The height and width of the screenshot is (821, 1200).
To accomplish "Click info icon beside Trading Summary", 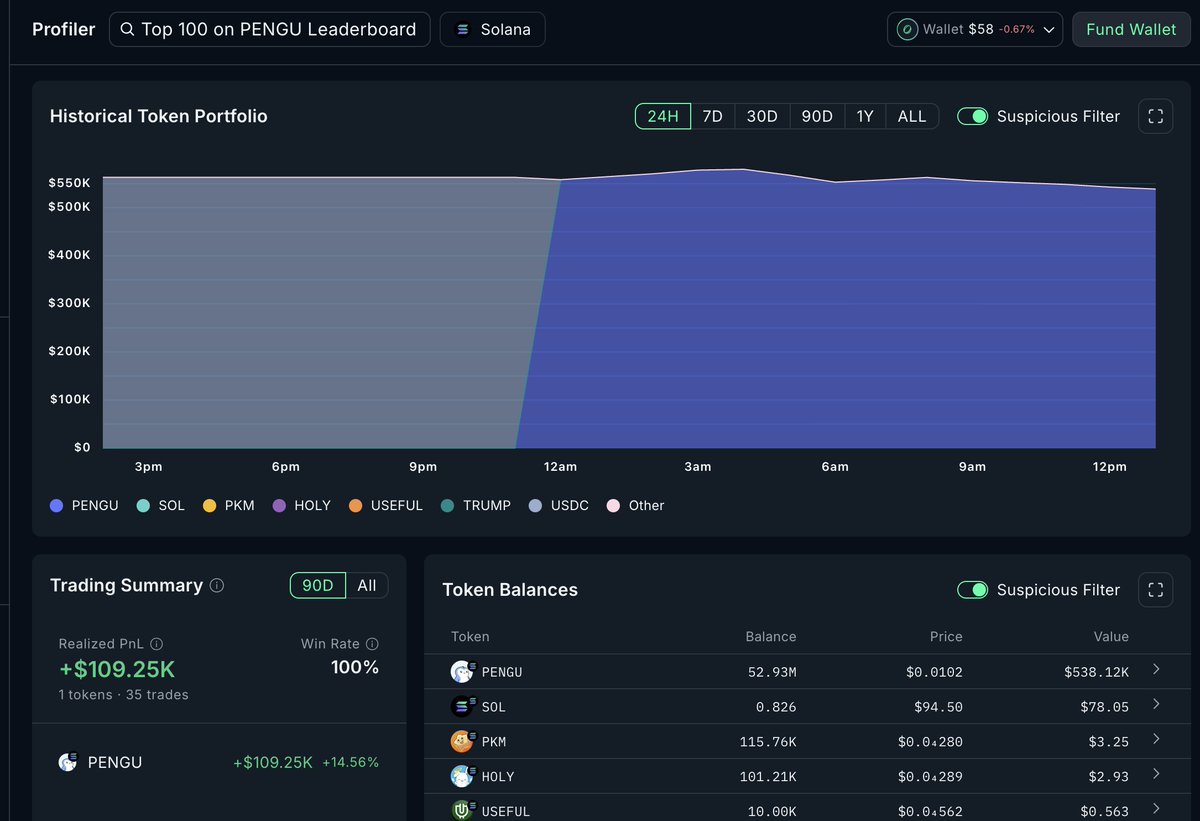I will tap(217, 586).
